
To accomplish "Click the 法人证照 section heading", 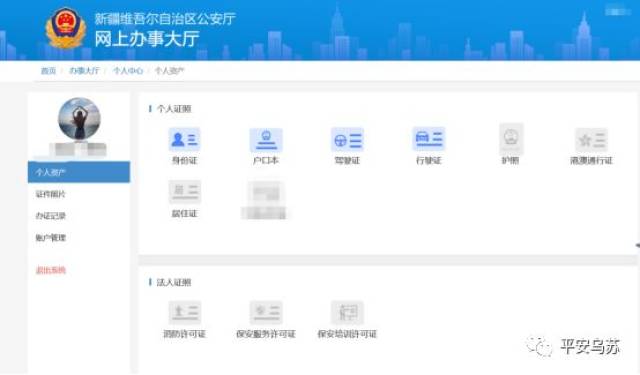I will click(x=174, y=282).
